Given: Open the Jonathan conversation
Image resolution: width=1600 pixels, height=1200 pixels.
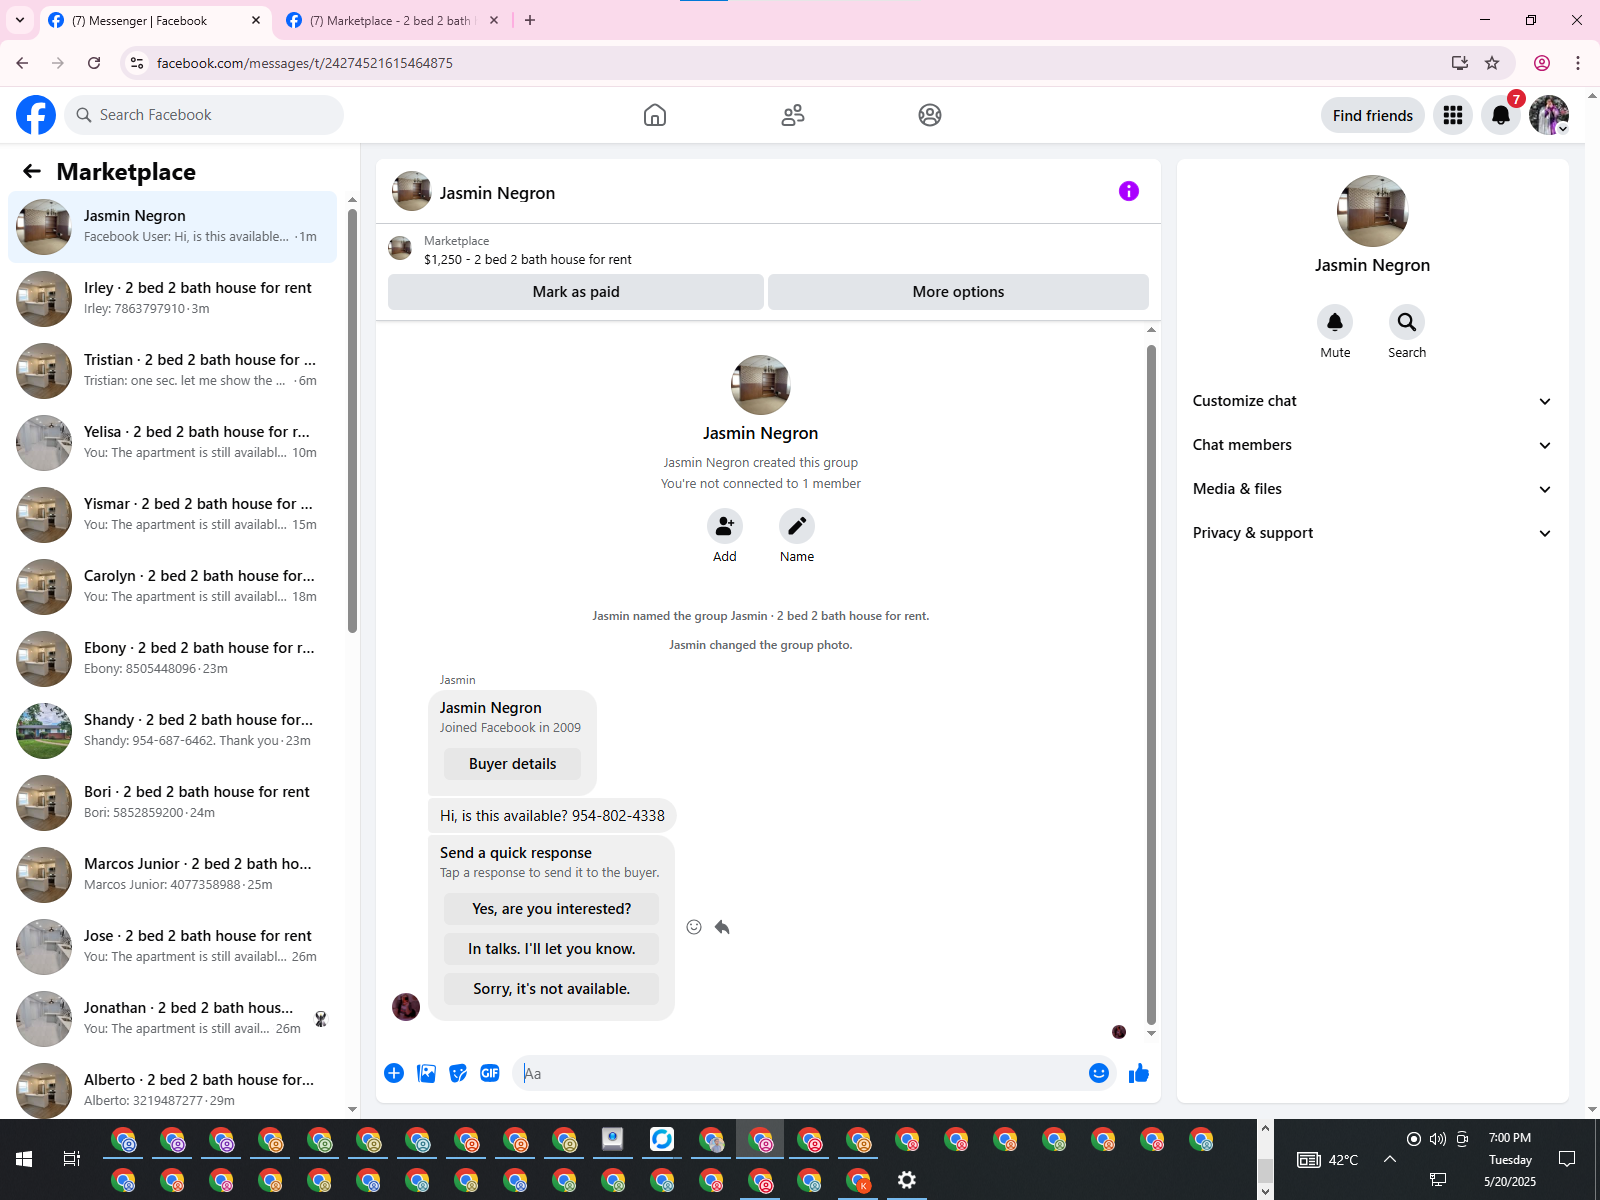Looking at the screenshot, I should (172, 1018).
